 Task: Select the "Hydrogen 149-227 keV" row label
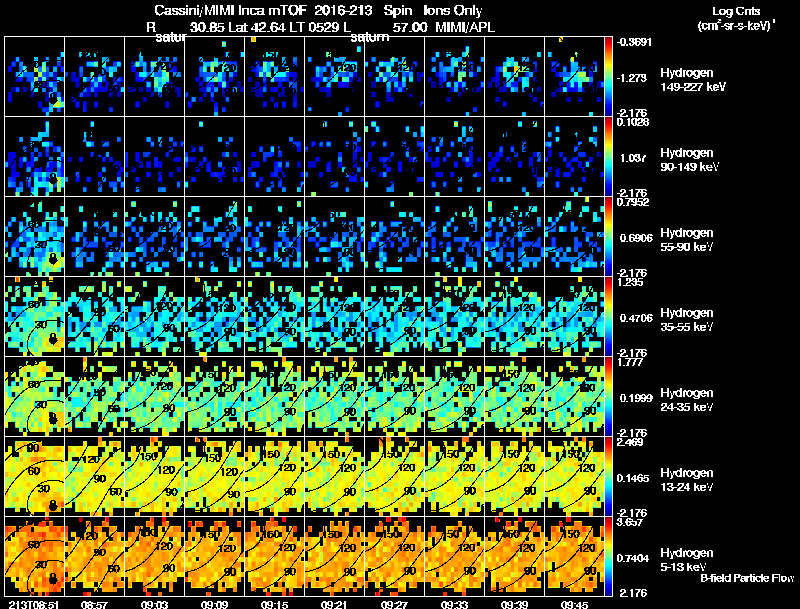point(693,80)
